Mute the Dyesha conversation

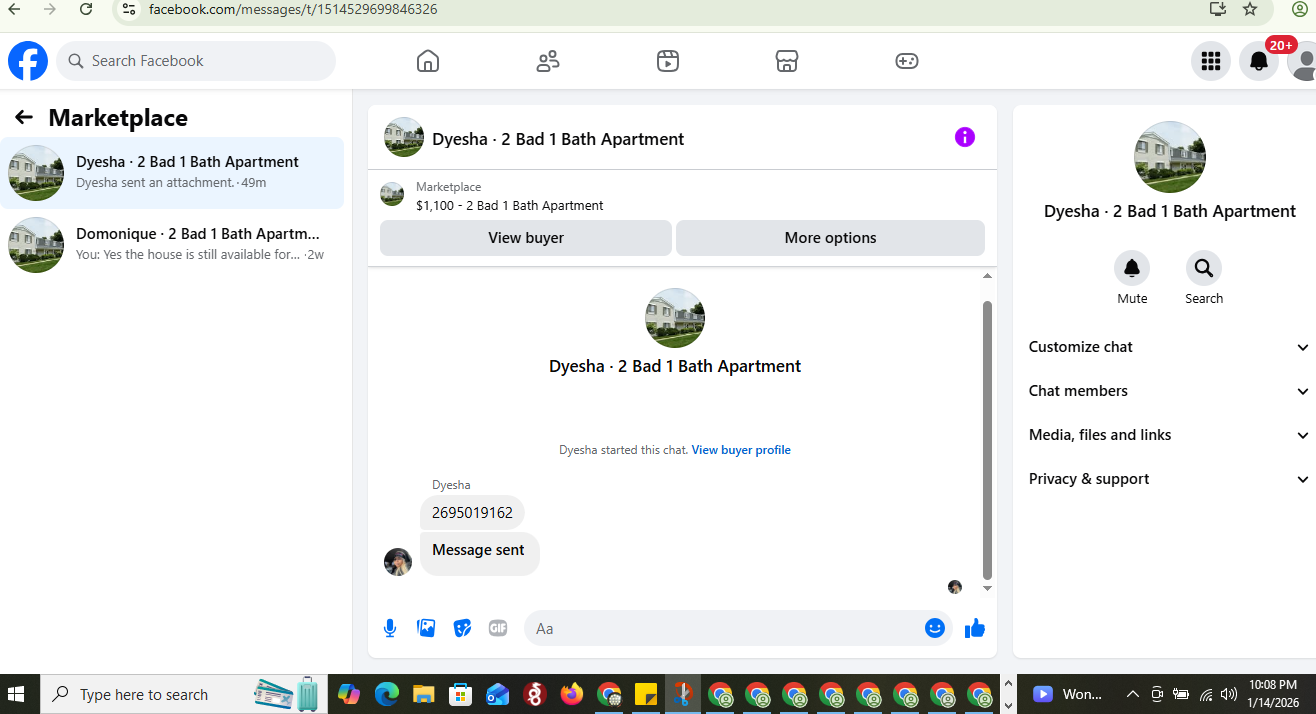1132,268
